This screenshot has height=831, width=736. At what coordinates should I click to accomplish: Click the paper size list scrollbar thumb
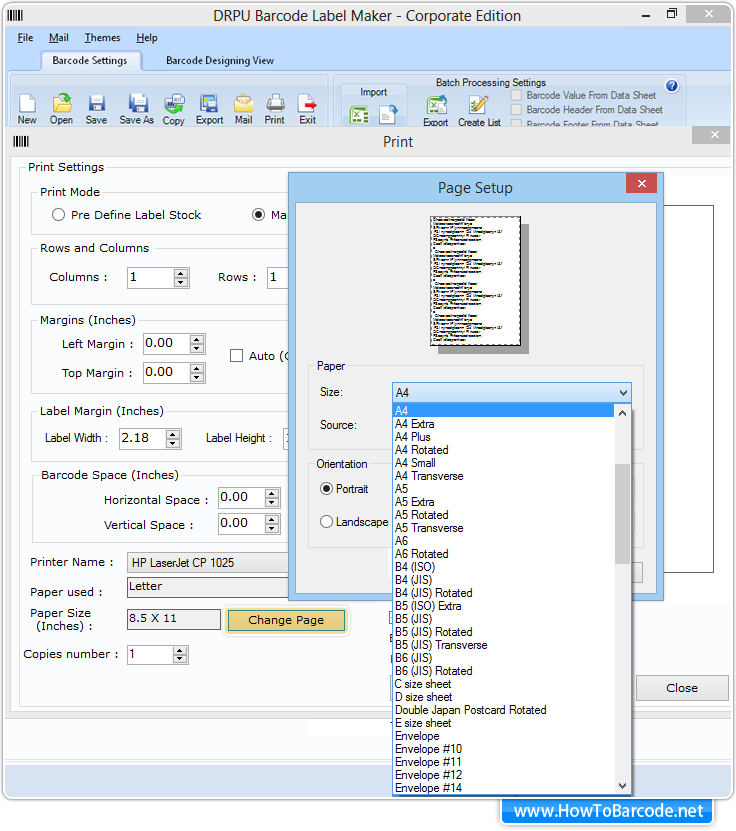tap(622, 514)
